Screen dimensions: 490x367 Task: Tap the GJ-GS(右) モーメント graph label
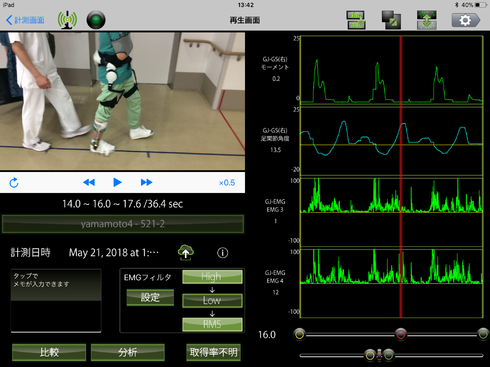coord(275,63)
